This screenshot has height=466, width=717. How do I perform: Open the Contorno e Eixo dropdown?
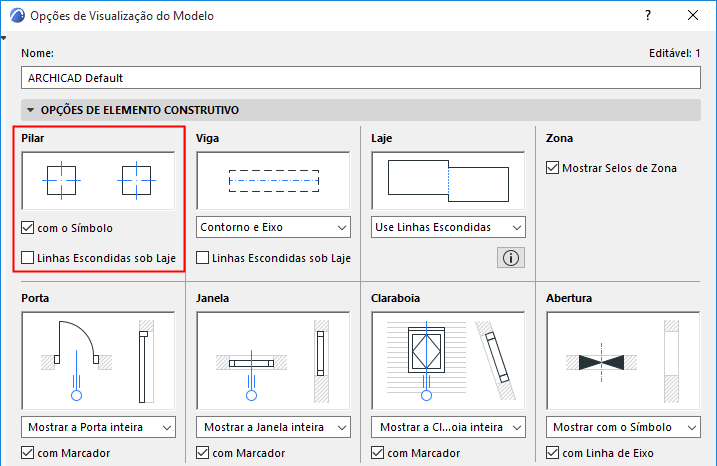[x=273, y=227]
